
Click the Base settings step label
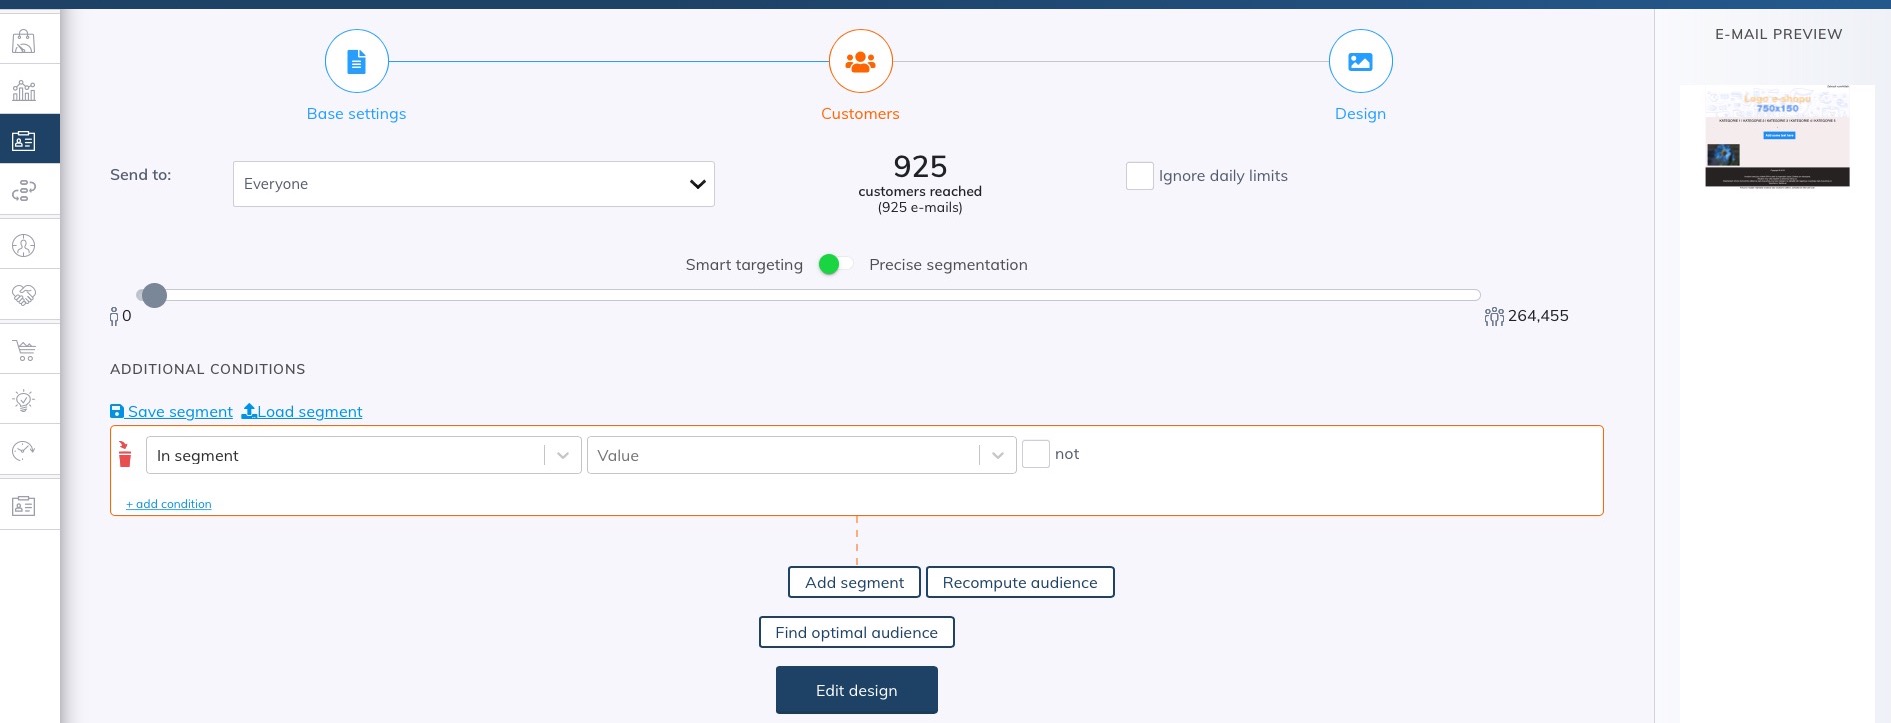tap(357, 114)
